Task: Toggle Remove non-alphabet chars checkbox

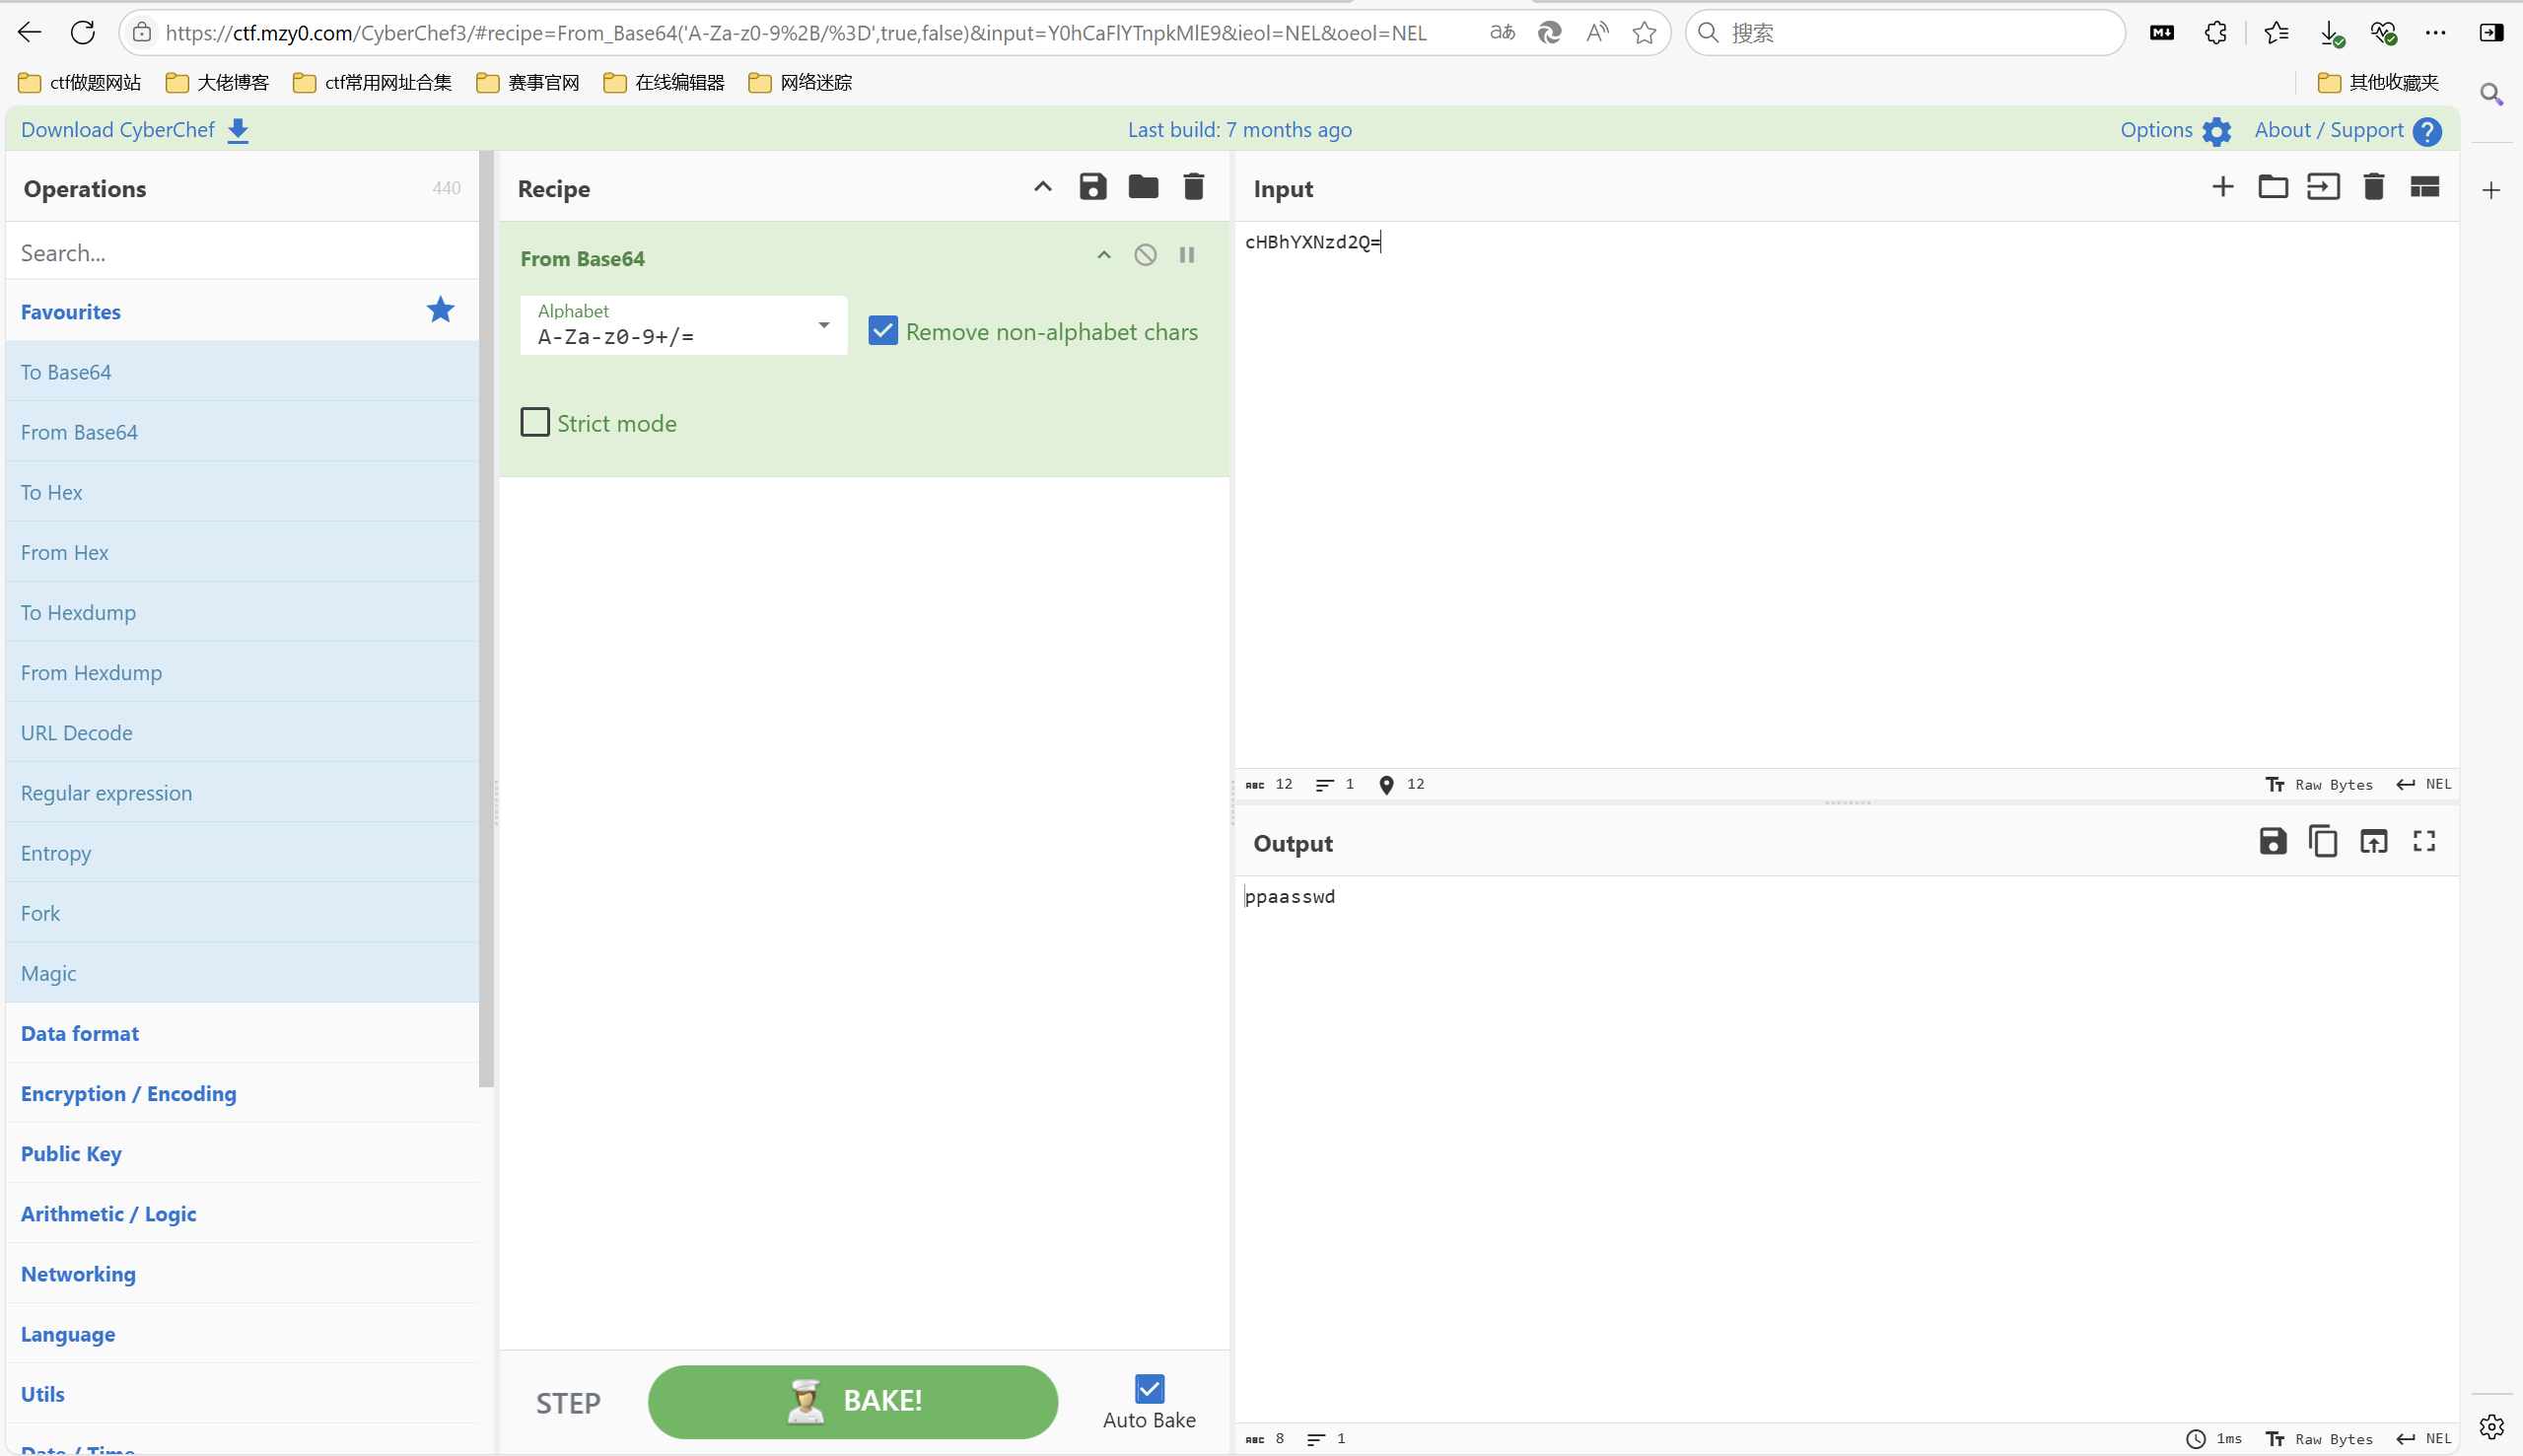Action: tap(883, 331)
